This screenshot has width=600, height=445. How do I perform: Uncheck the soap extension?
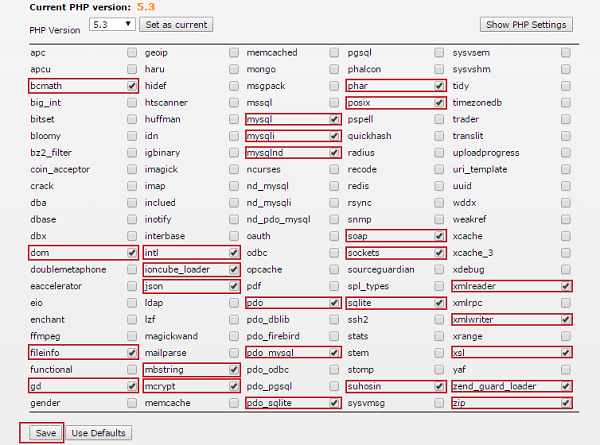point(439,236)
